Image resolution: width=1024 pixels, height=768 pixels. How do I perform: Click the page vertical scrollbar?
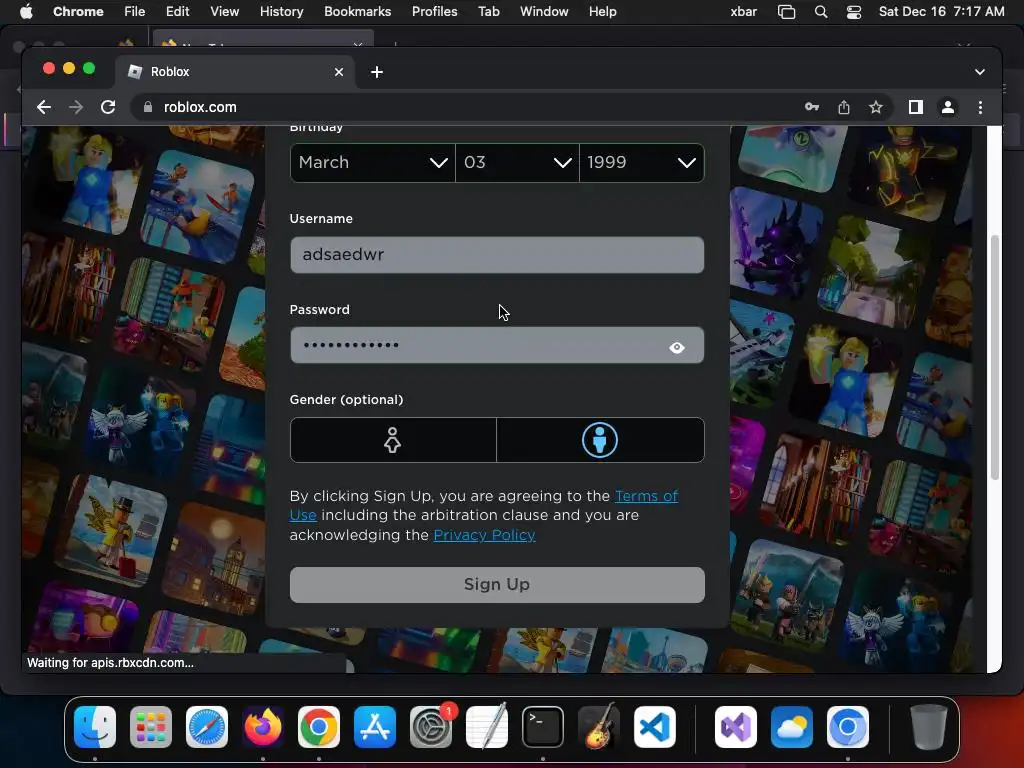coord(995,357)
